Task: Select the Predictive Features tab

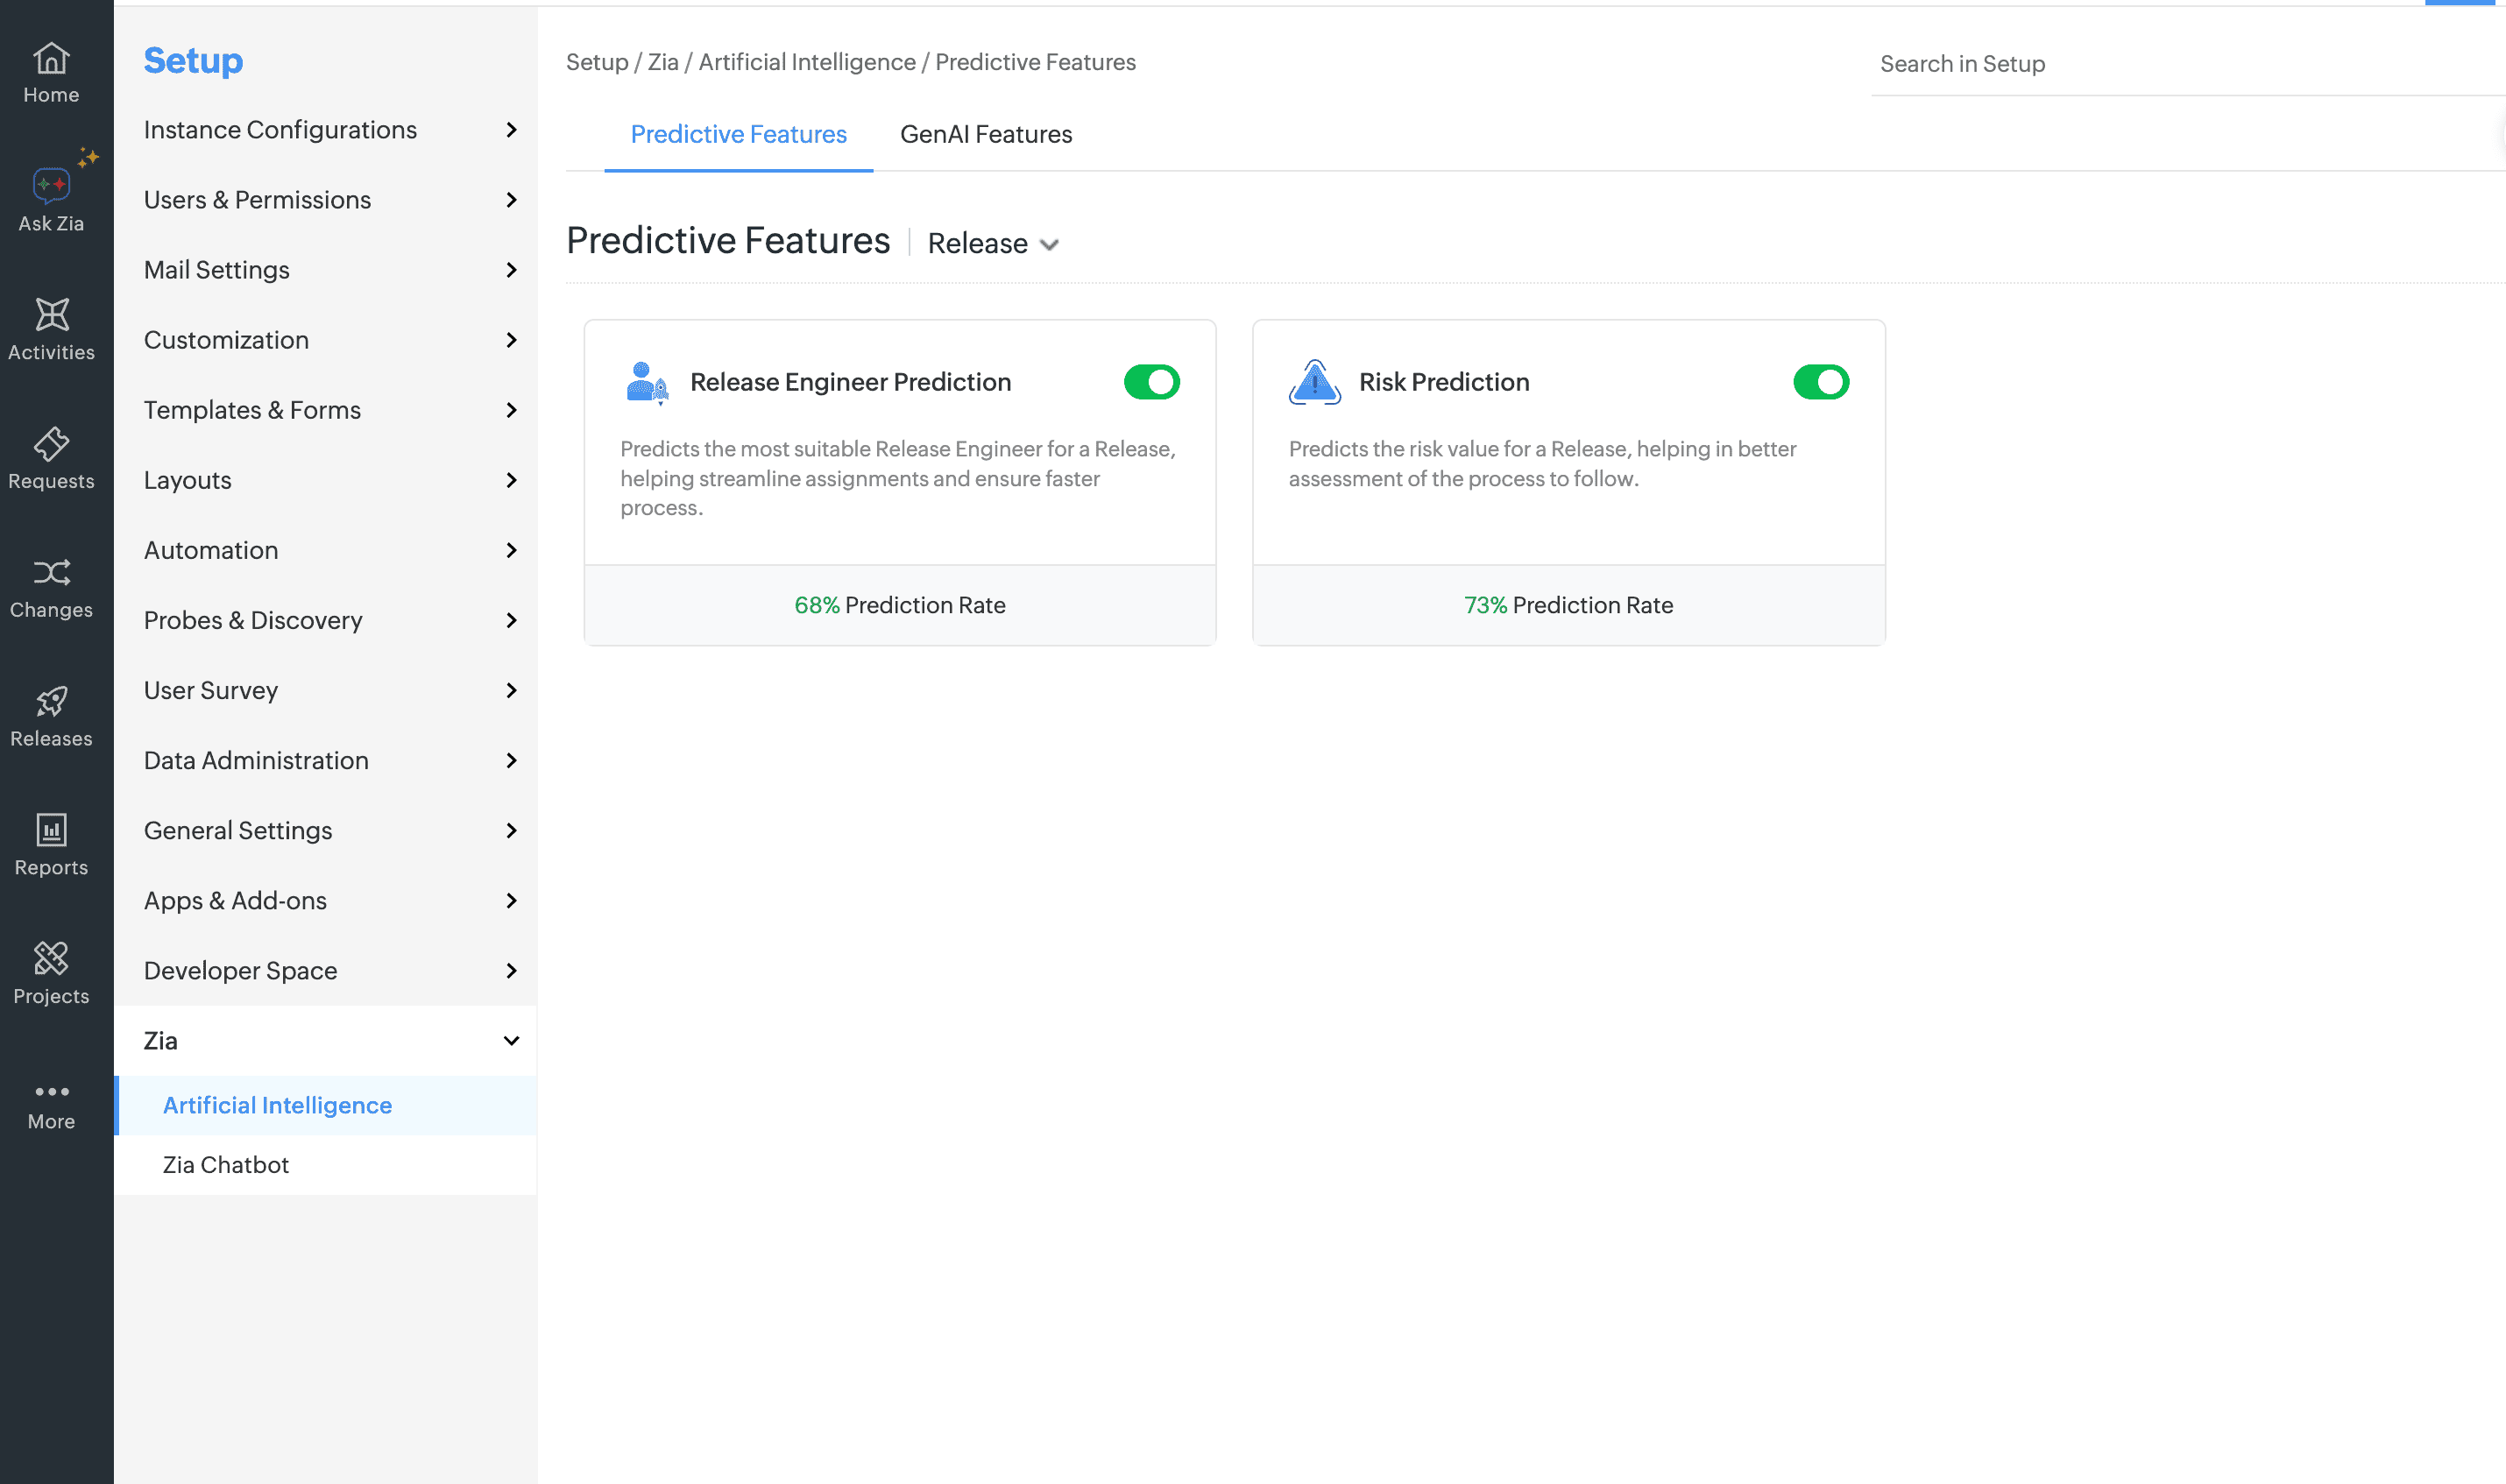Action: 738,134
